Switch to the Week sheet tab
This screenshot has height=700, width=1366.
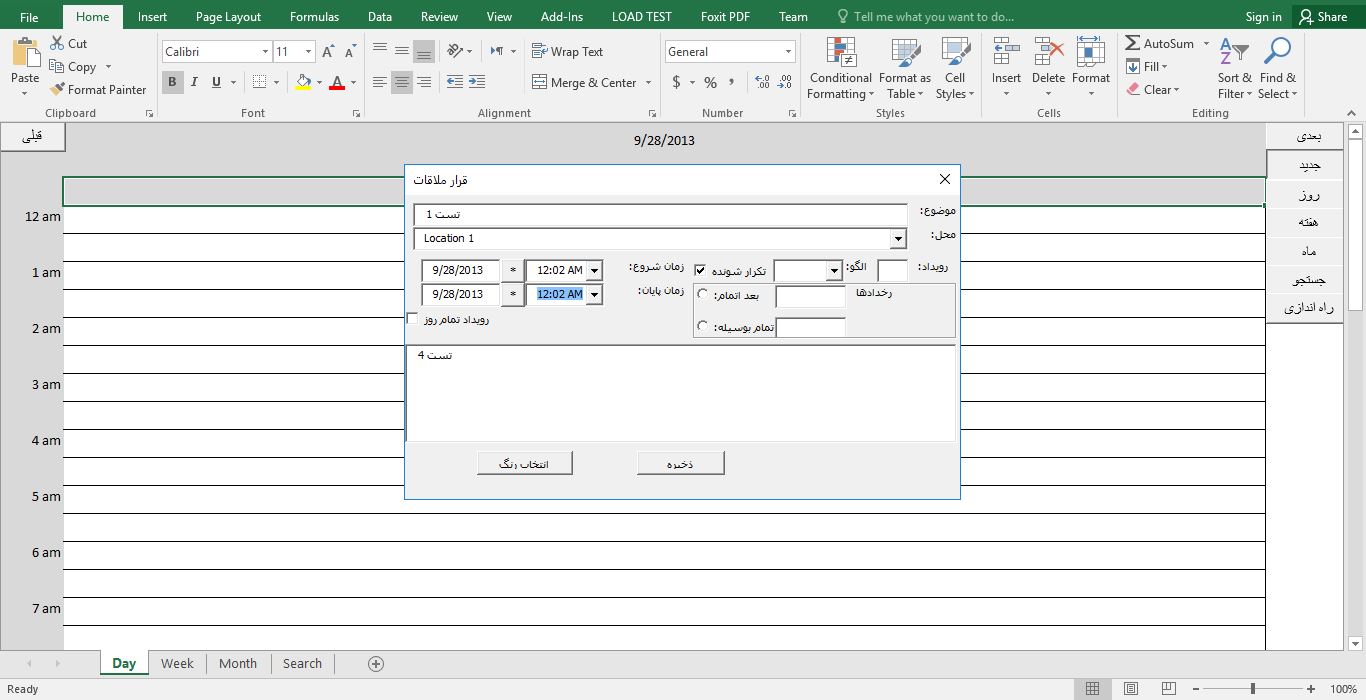pyautogui.click(x=177, y=663)
